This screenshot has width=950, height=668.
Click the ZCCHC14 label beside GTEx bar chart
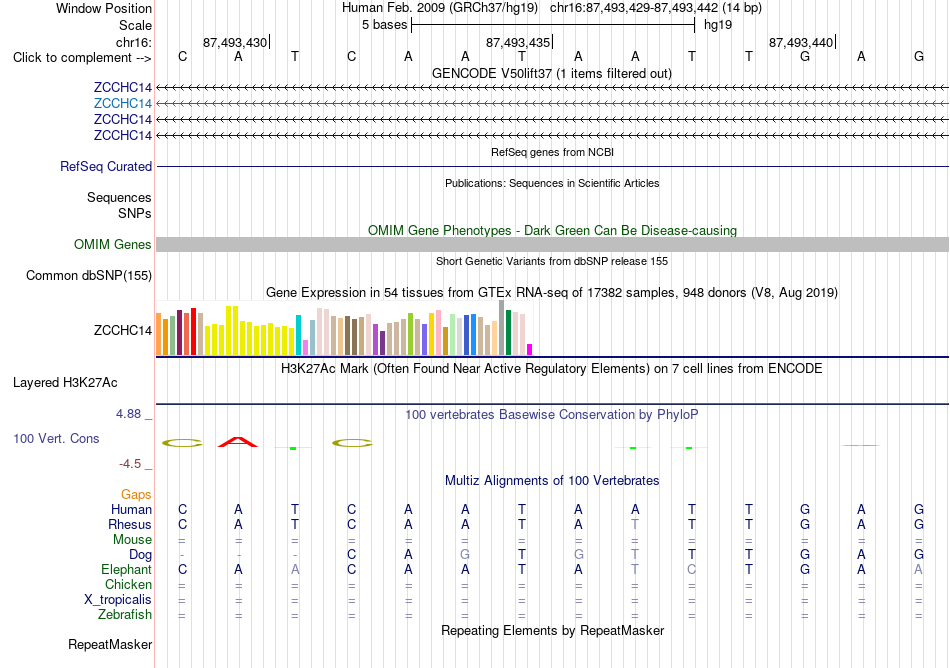point(123,331)
